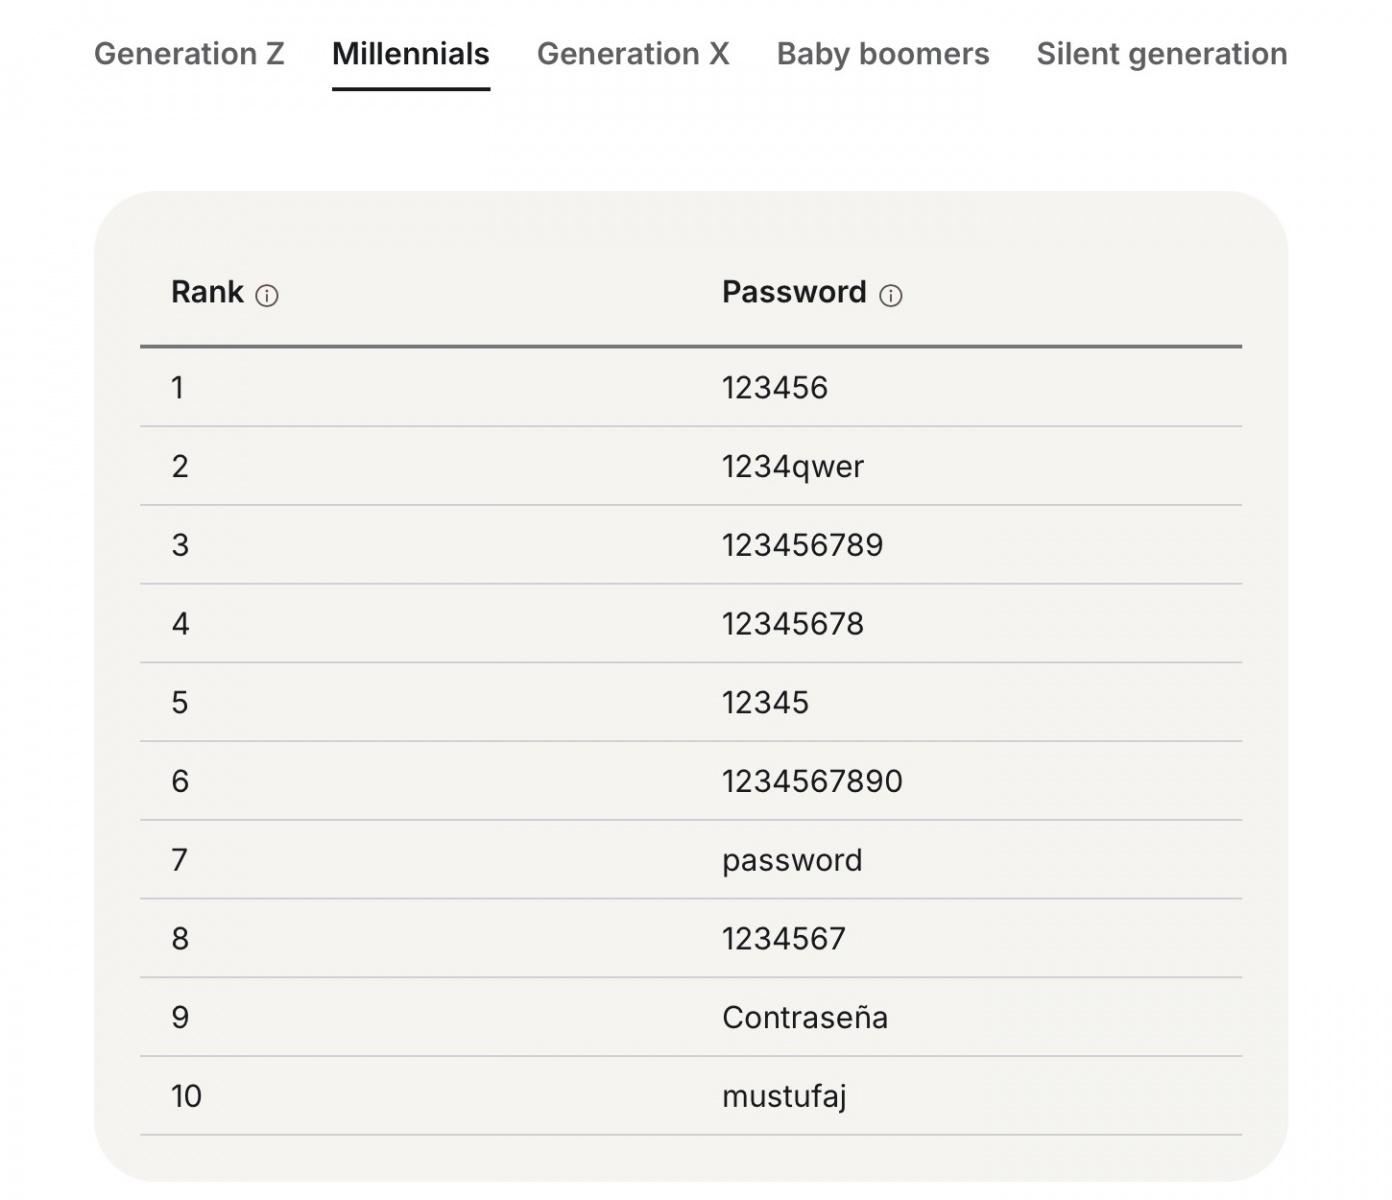Click the Contraseña password entry
This screenshot has height=1200, width=1392.
coord(805,1018)
